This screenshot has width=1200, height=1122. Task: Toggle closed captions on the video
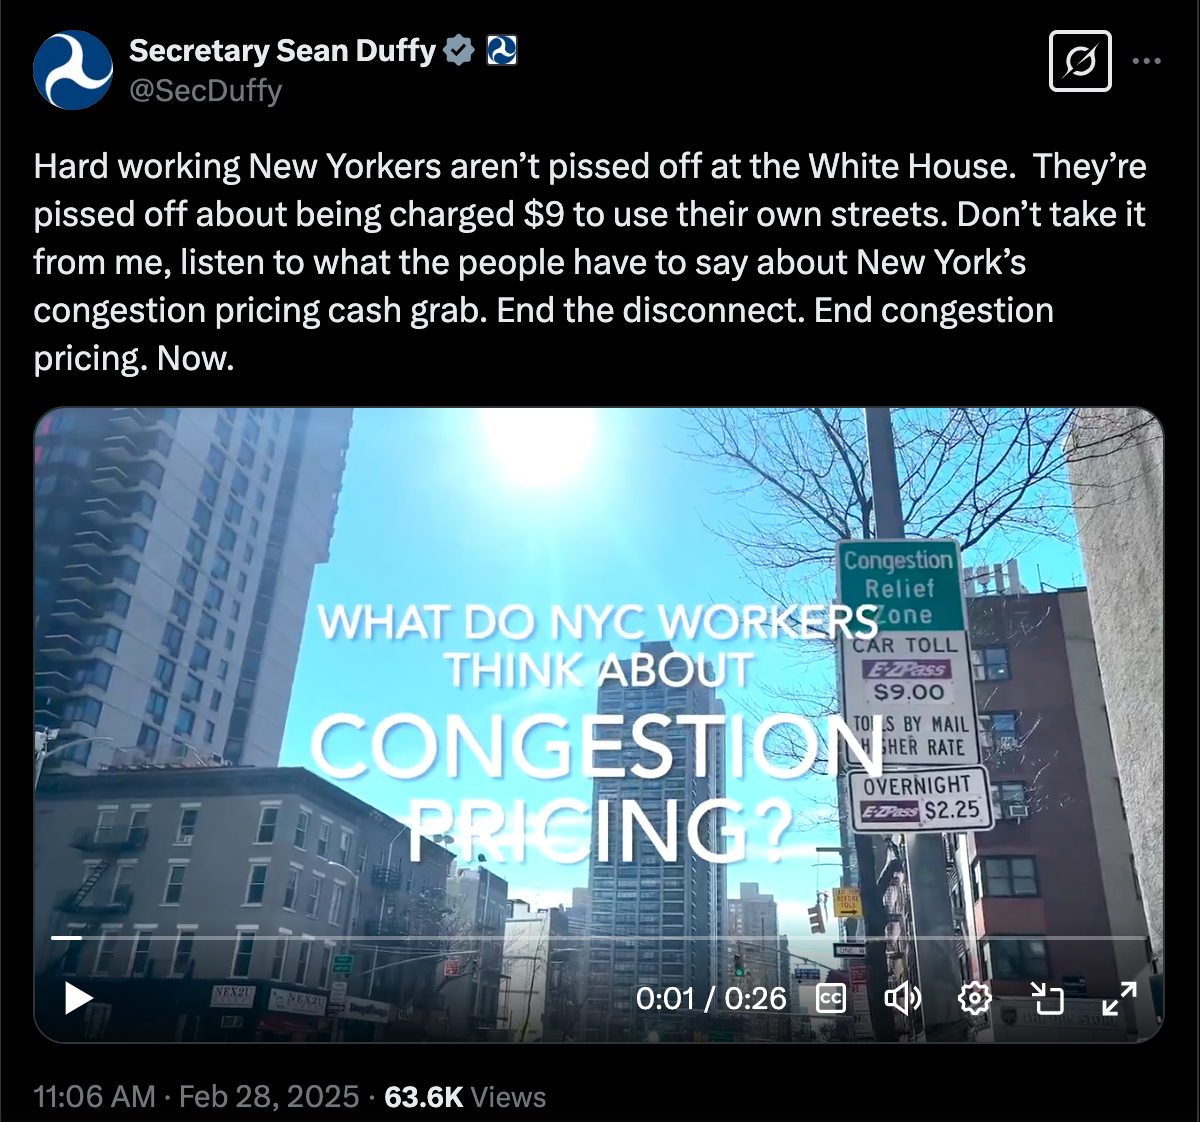point(831,998)
